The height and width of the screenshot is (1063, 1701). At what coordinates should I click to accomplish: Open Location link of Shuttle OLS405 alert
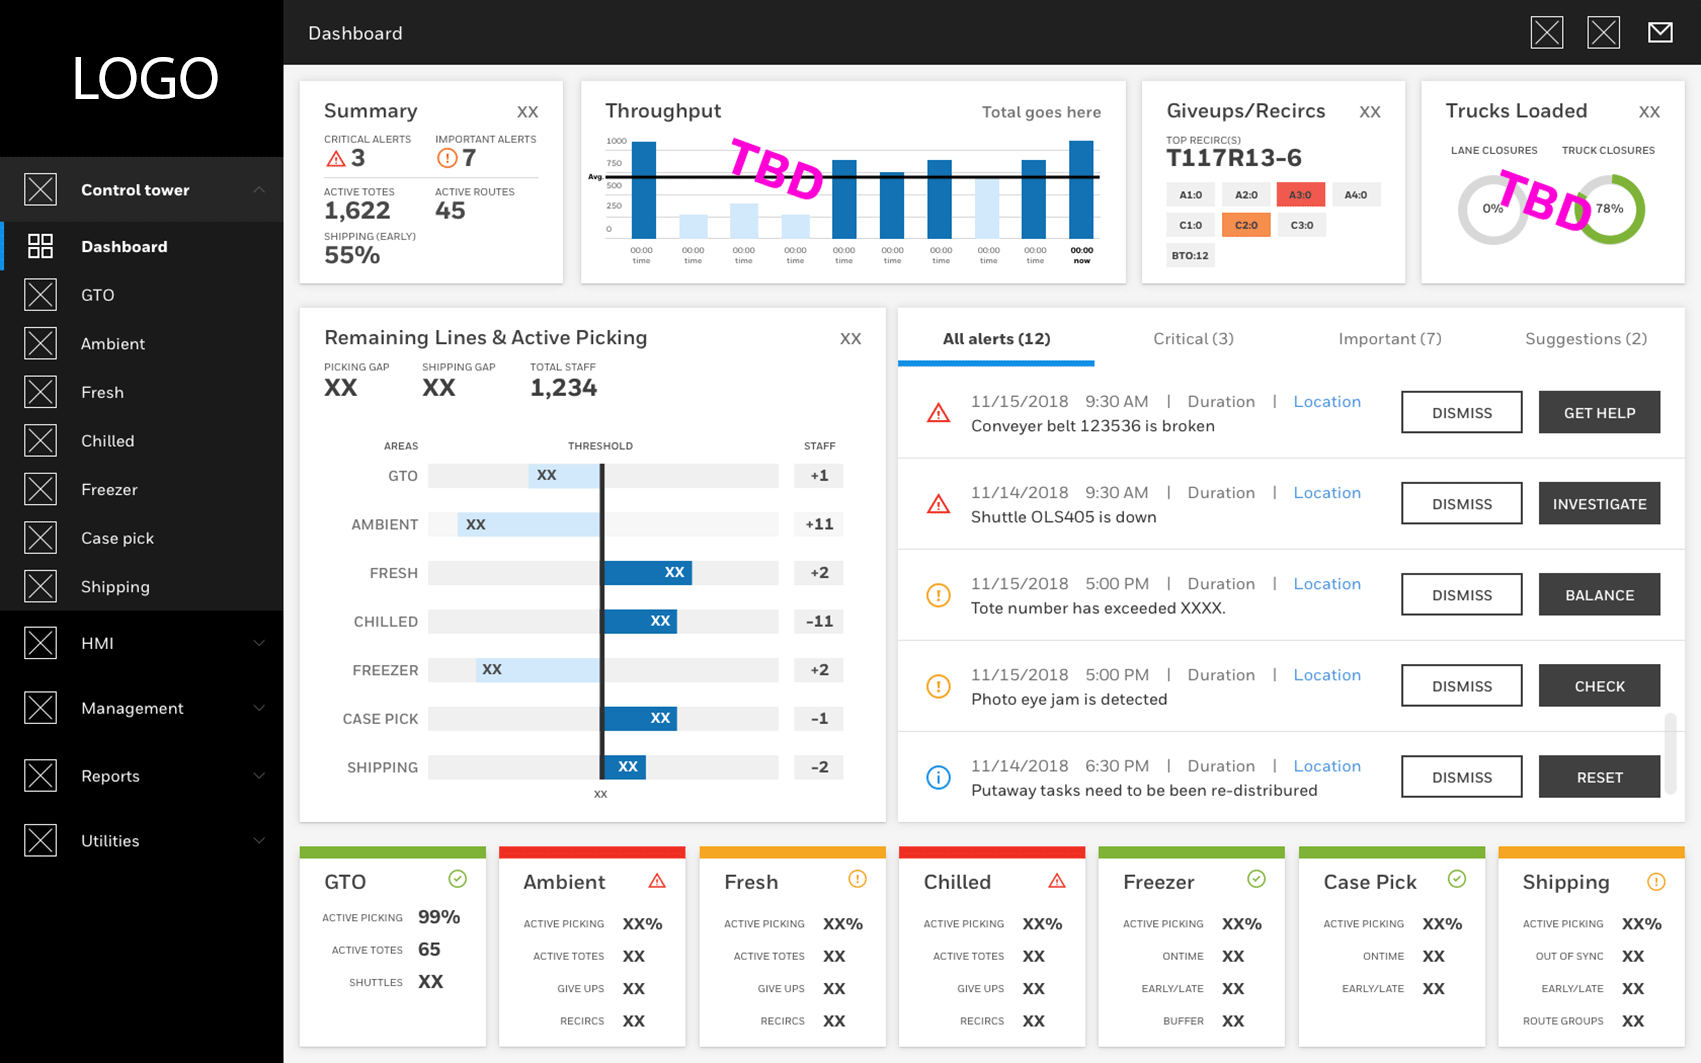1327,492
